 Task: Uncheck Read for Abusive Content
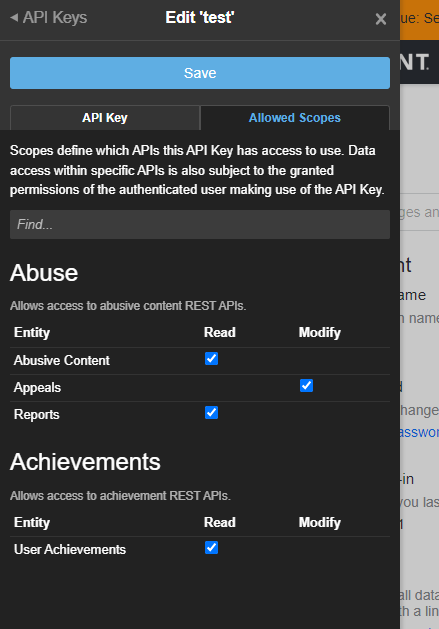click(x=211, y=358)
